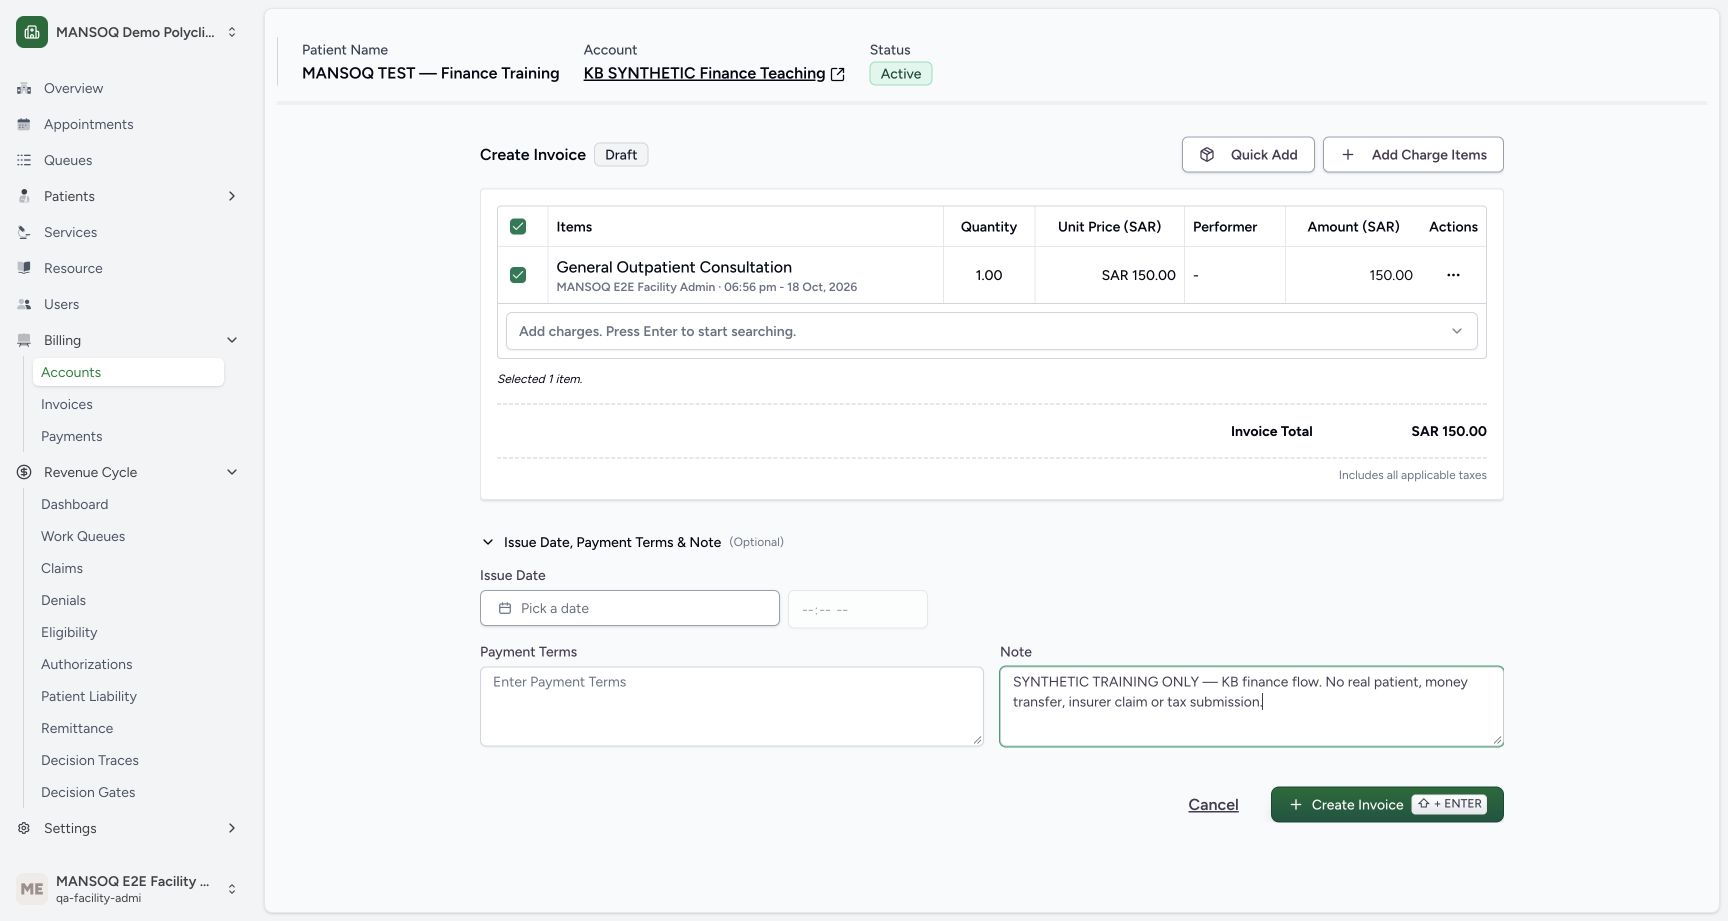
Task: Focus the Payment Terms text area
Action: 732,706
